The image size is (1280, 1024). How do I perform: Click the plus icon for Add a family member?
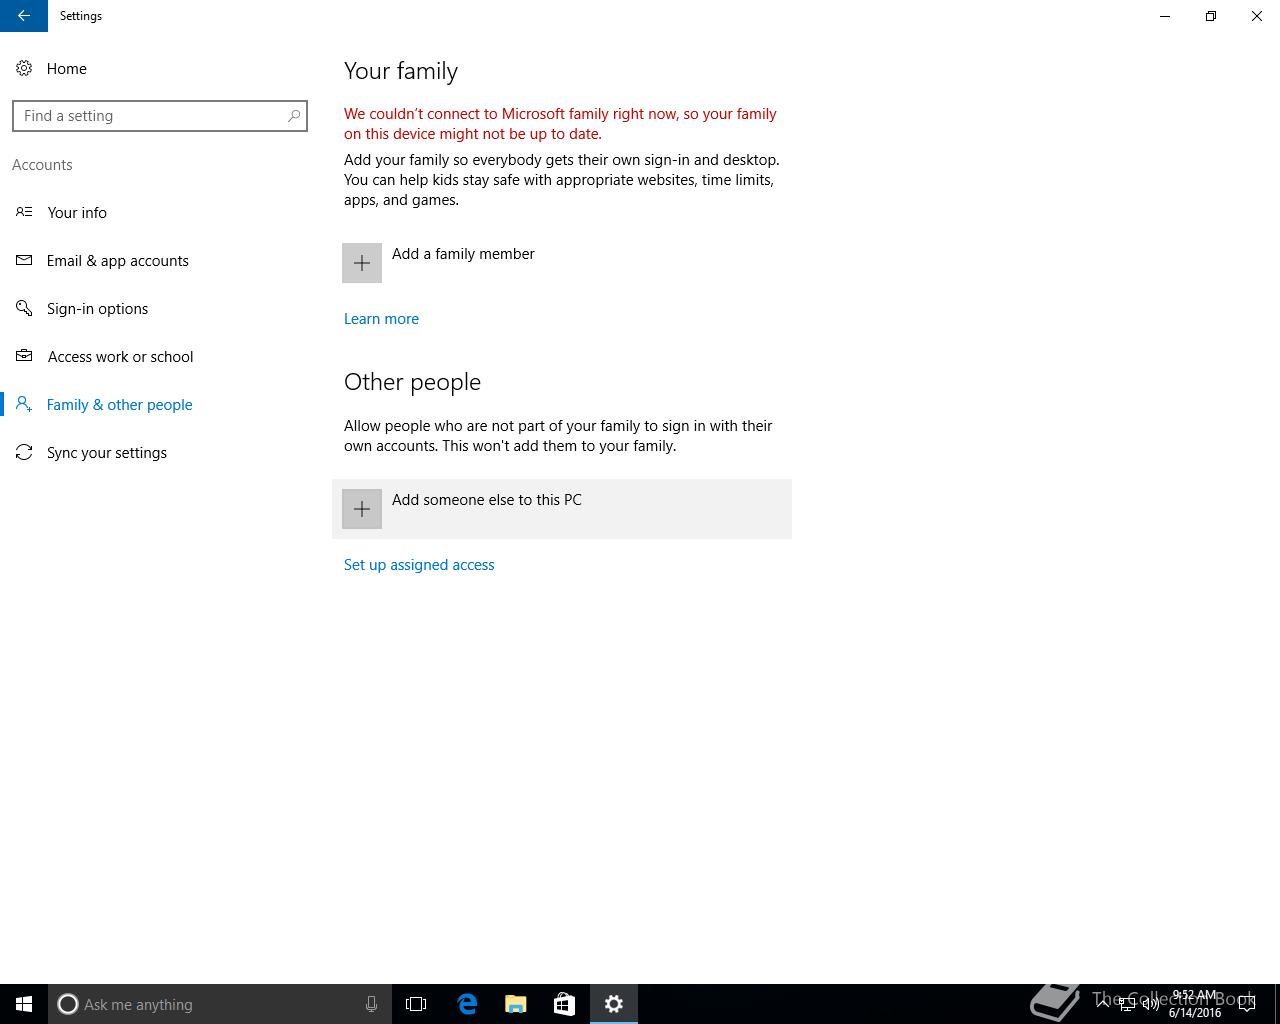(362, 263)
